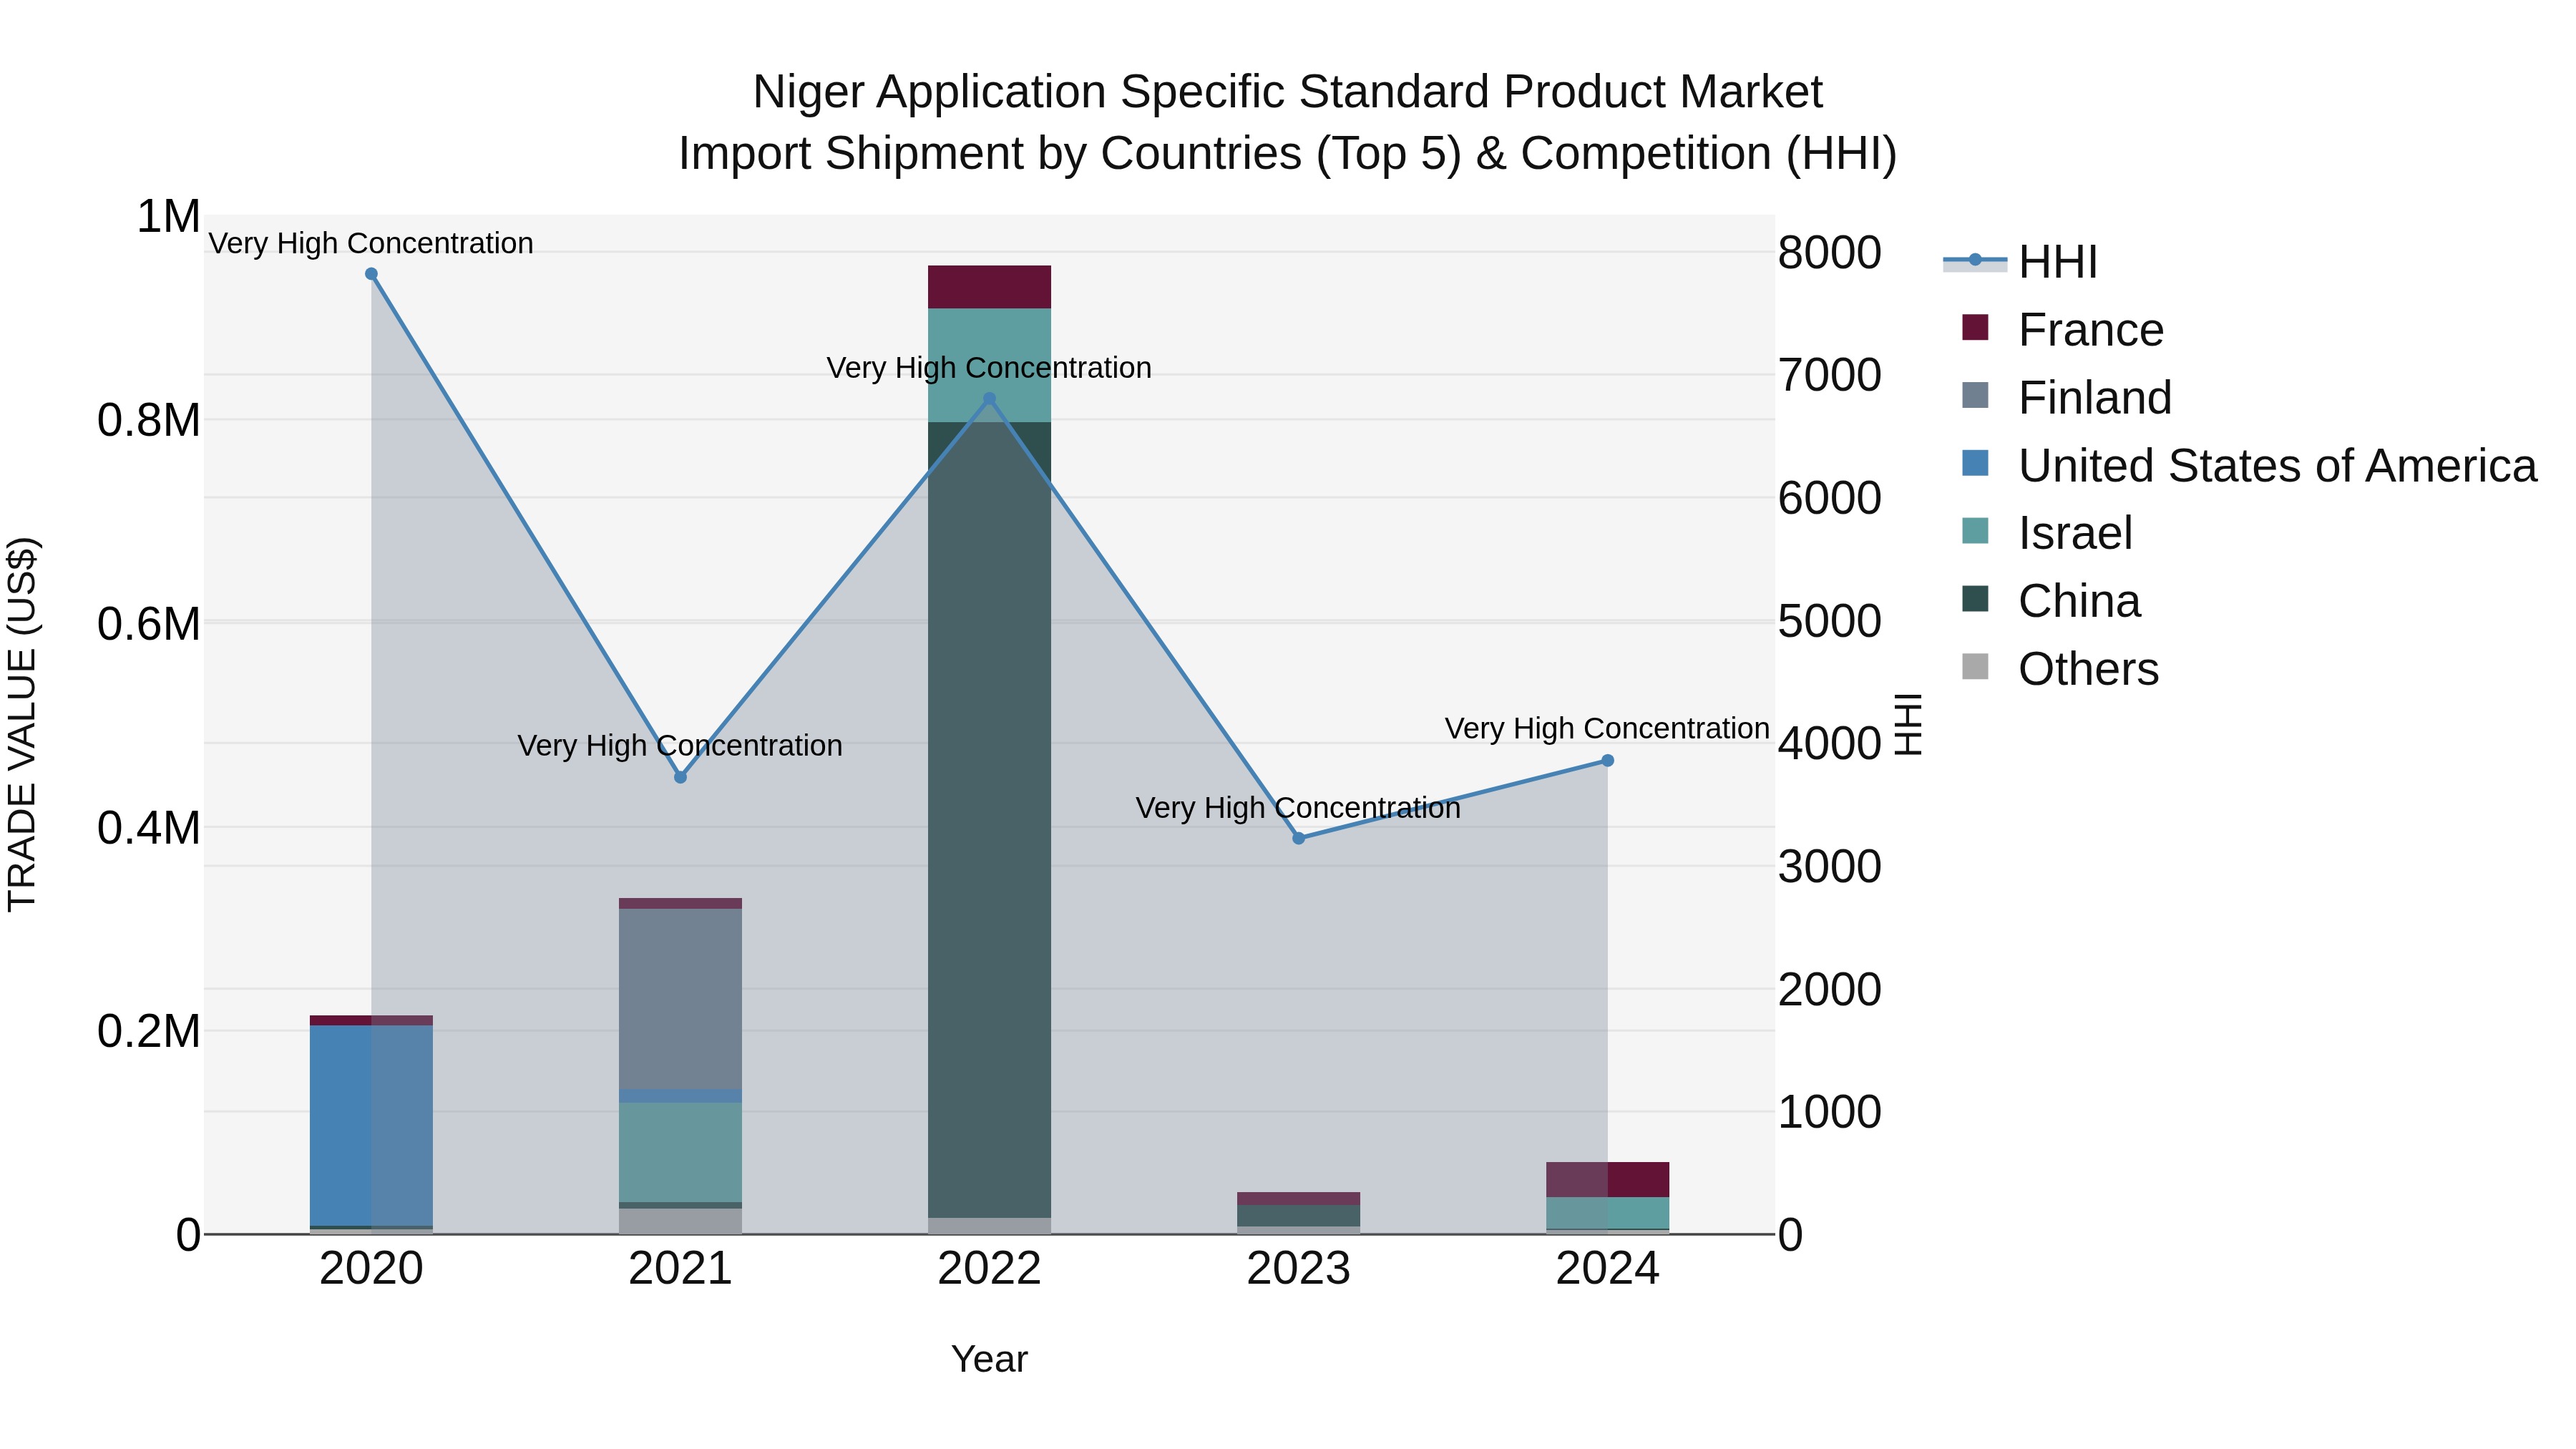The width and height of the screenshot is (2576, 1449).
Task: Click the France bar segment in 2024
Action: point(1607,1180)
